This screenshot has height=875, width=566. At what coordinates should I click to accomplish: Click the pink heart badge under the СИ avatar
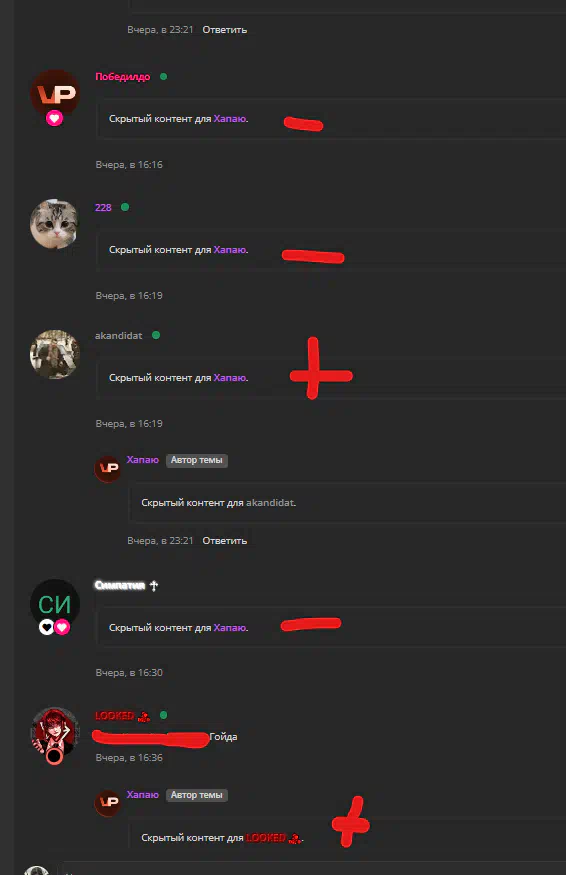(62, 627)
